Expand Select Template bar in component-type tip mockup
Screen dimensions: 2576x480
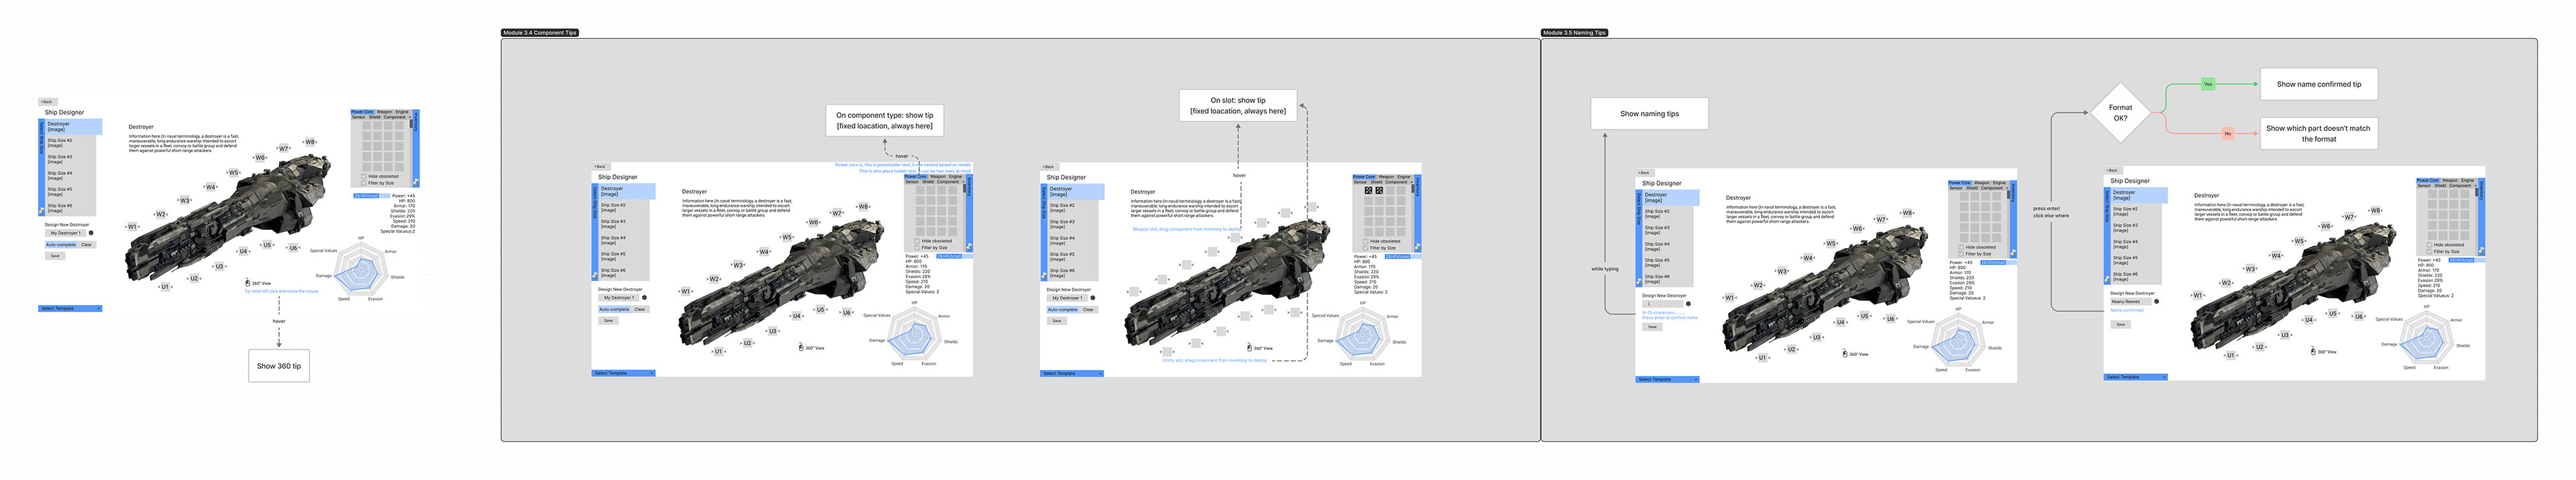[x=624, y=374]
